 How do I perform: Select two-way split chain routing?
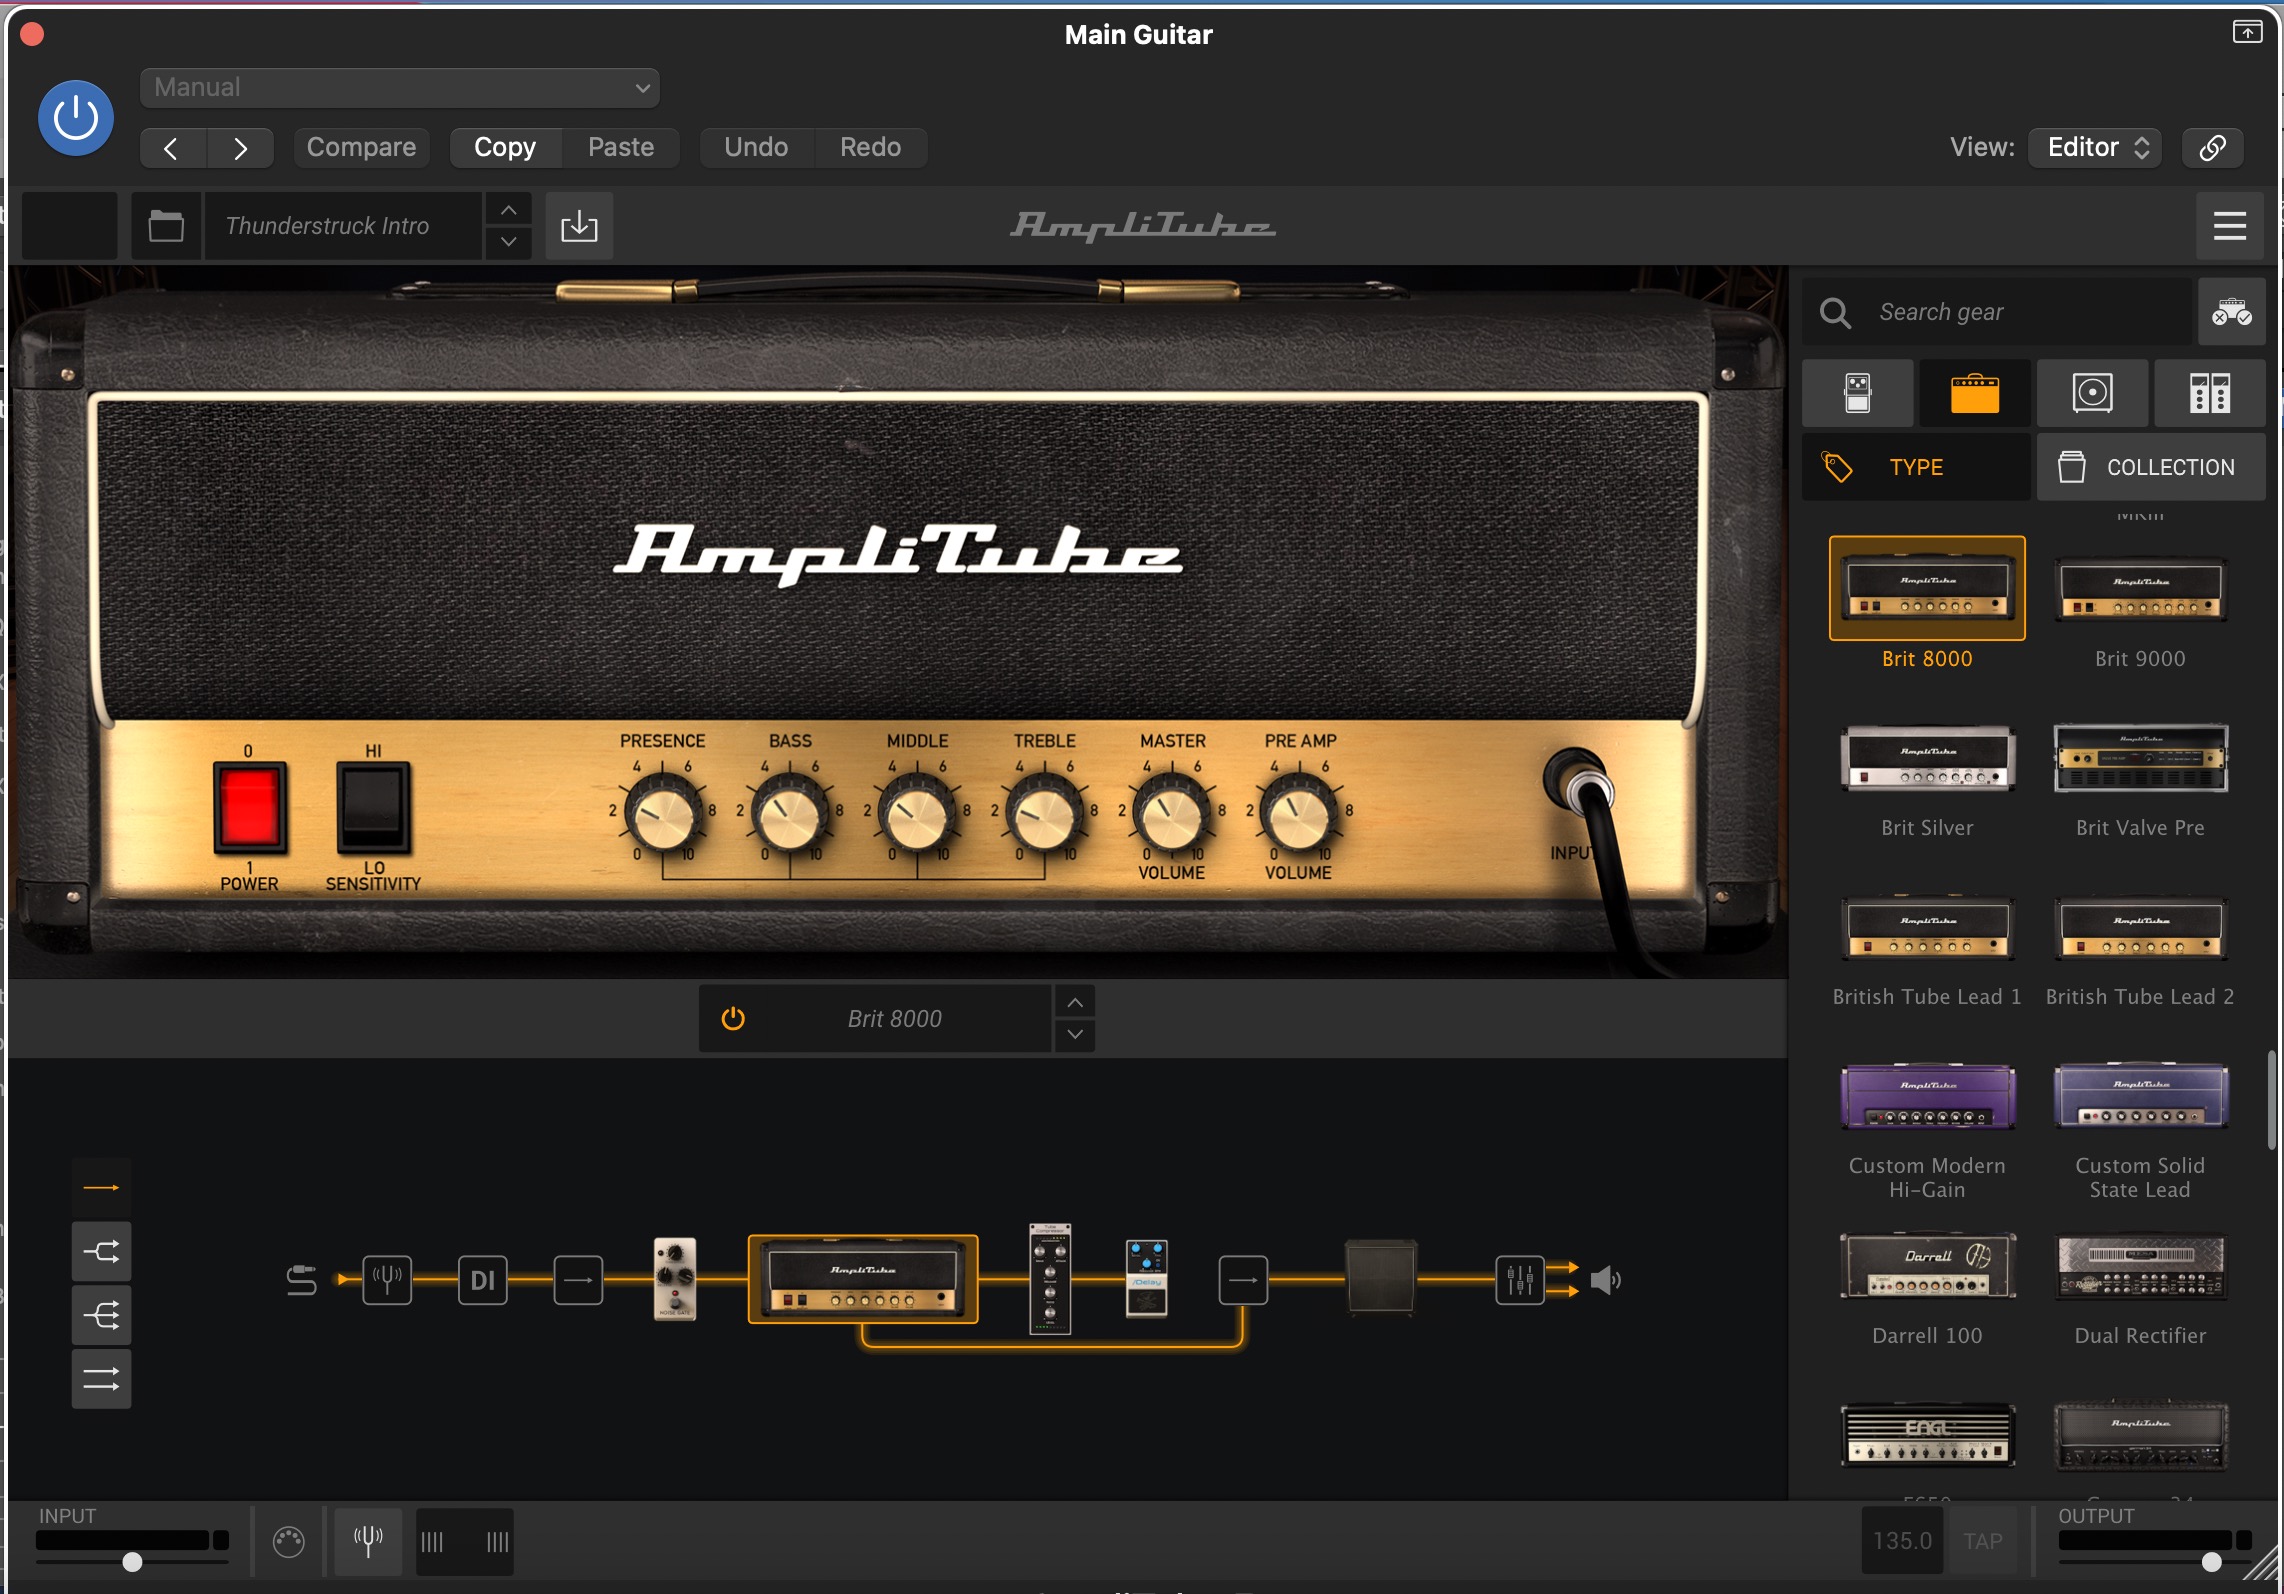click(101, 1251)
